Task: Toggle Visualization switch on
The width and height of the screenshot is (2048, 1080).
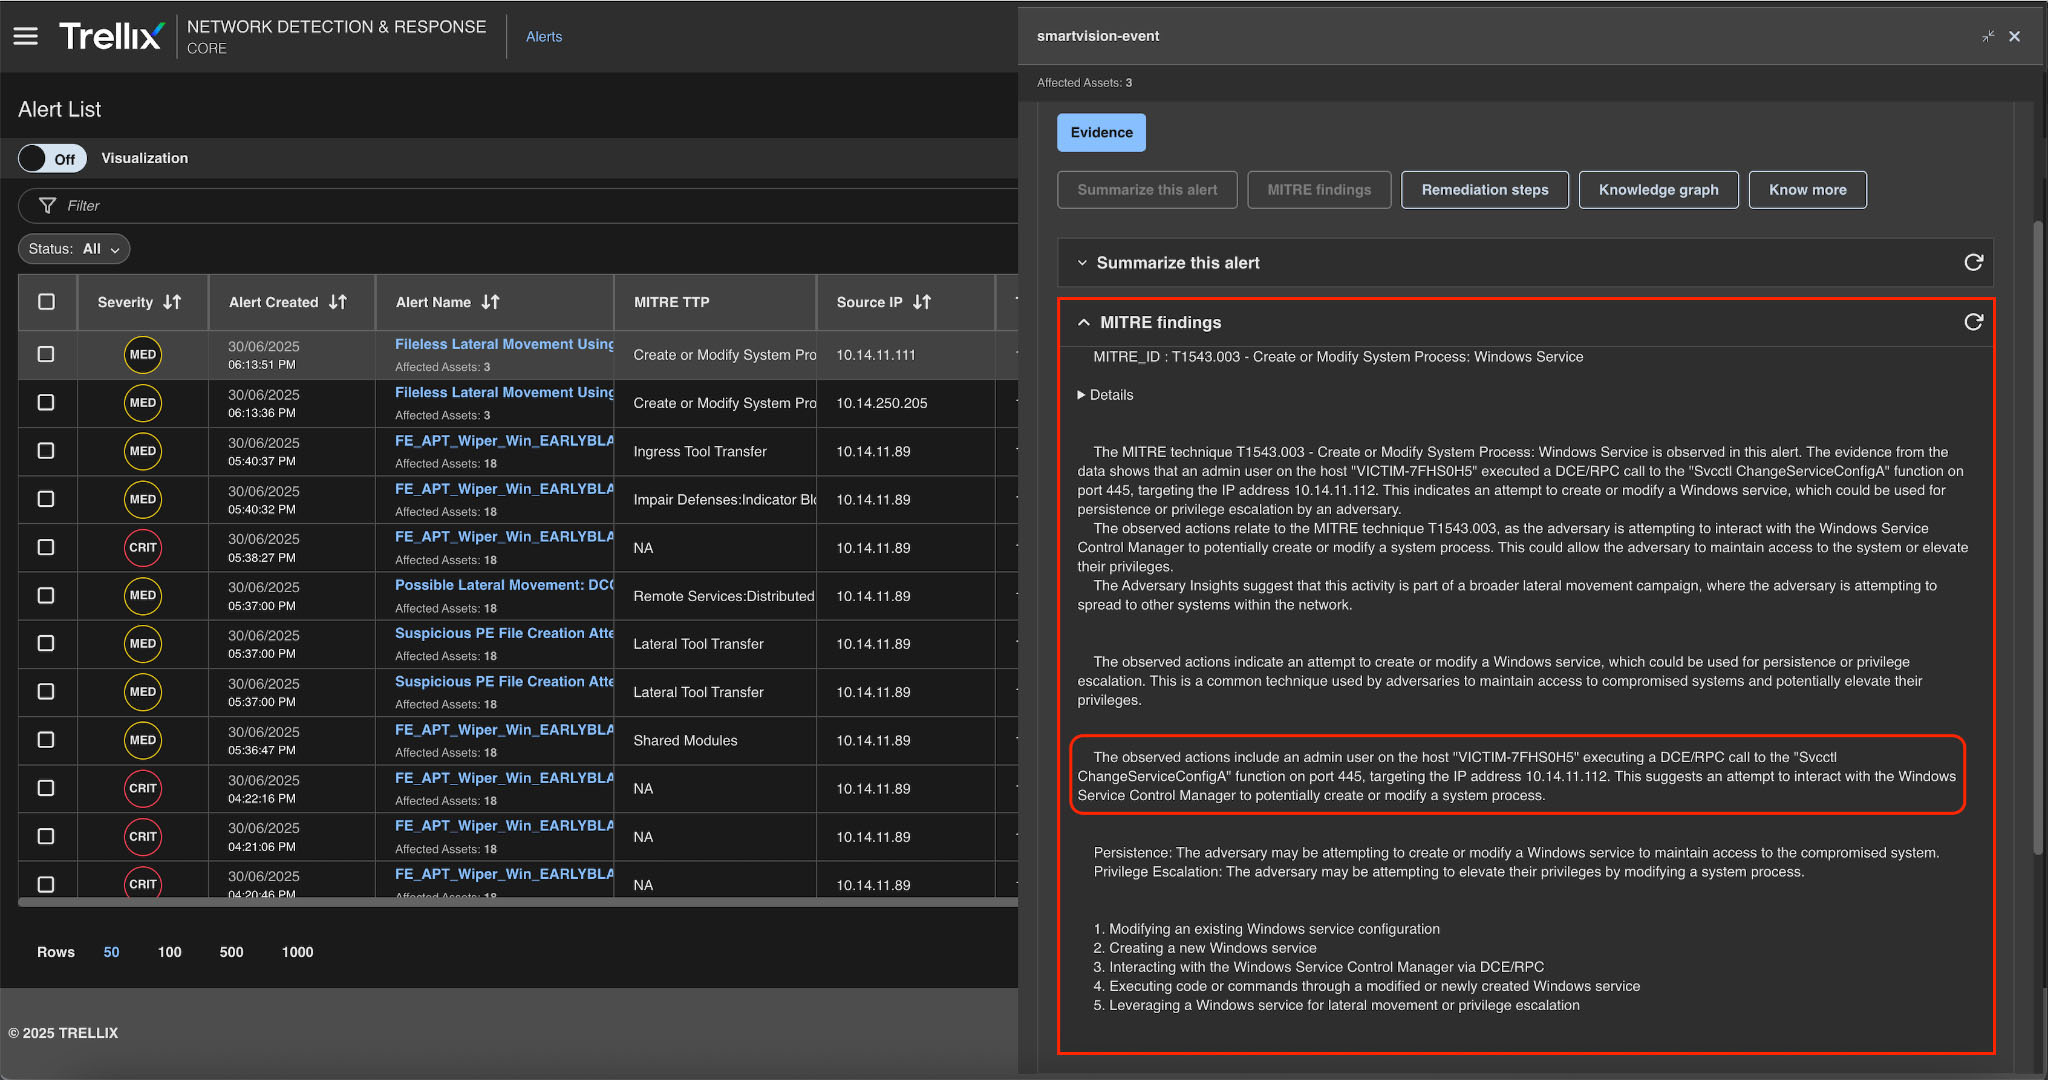Action: pyautogui.click(x=52, y=158)
